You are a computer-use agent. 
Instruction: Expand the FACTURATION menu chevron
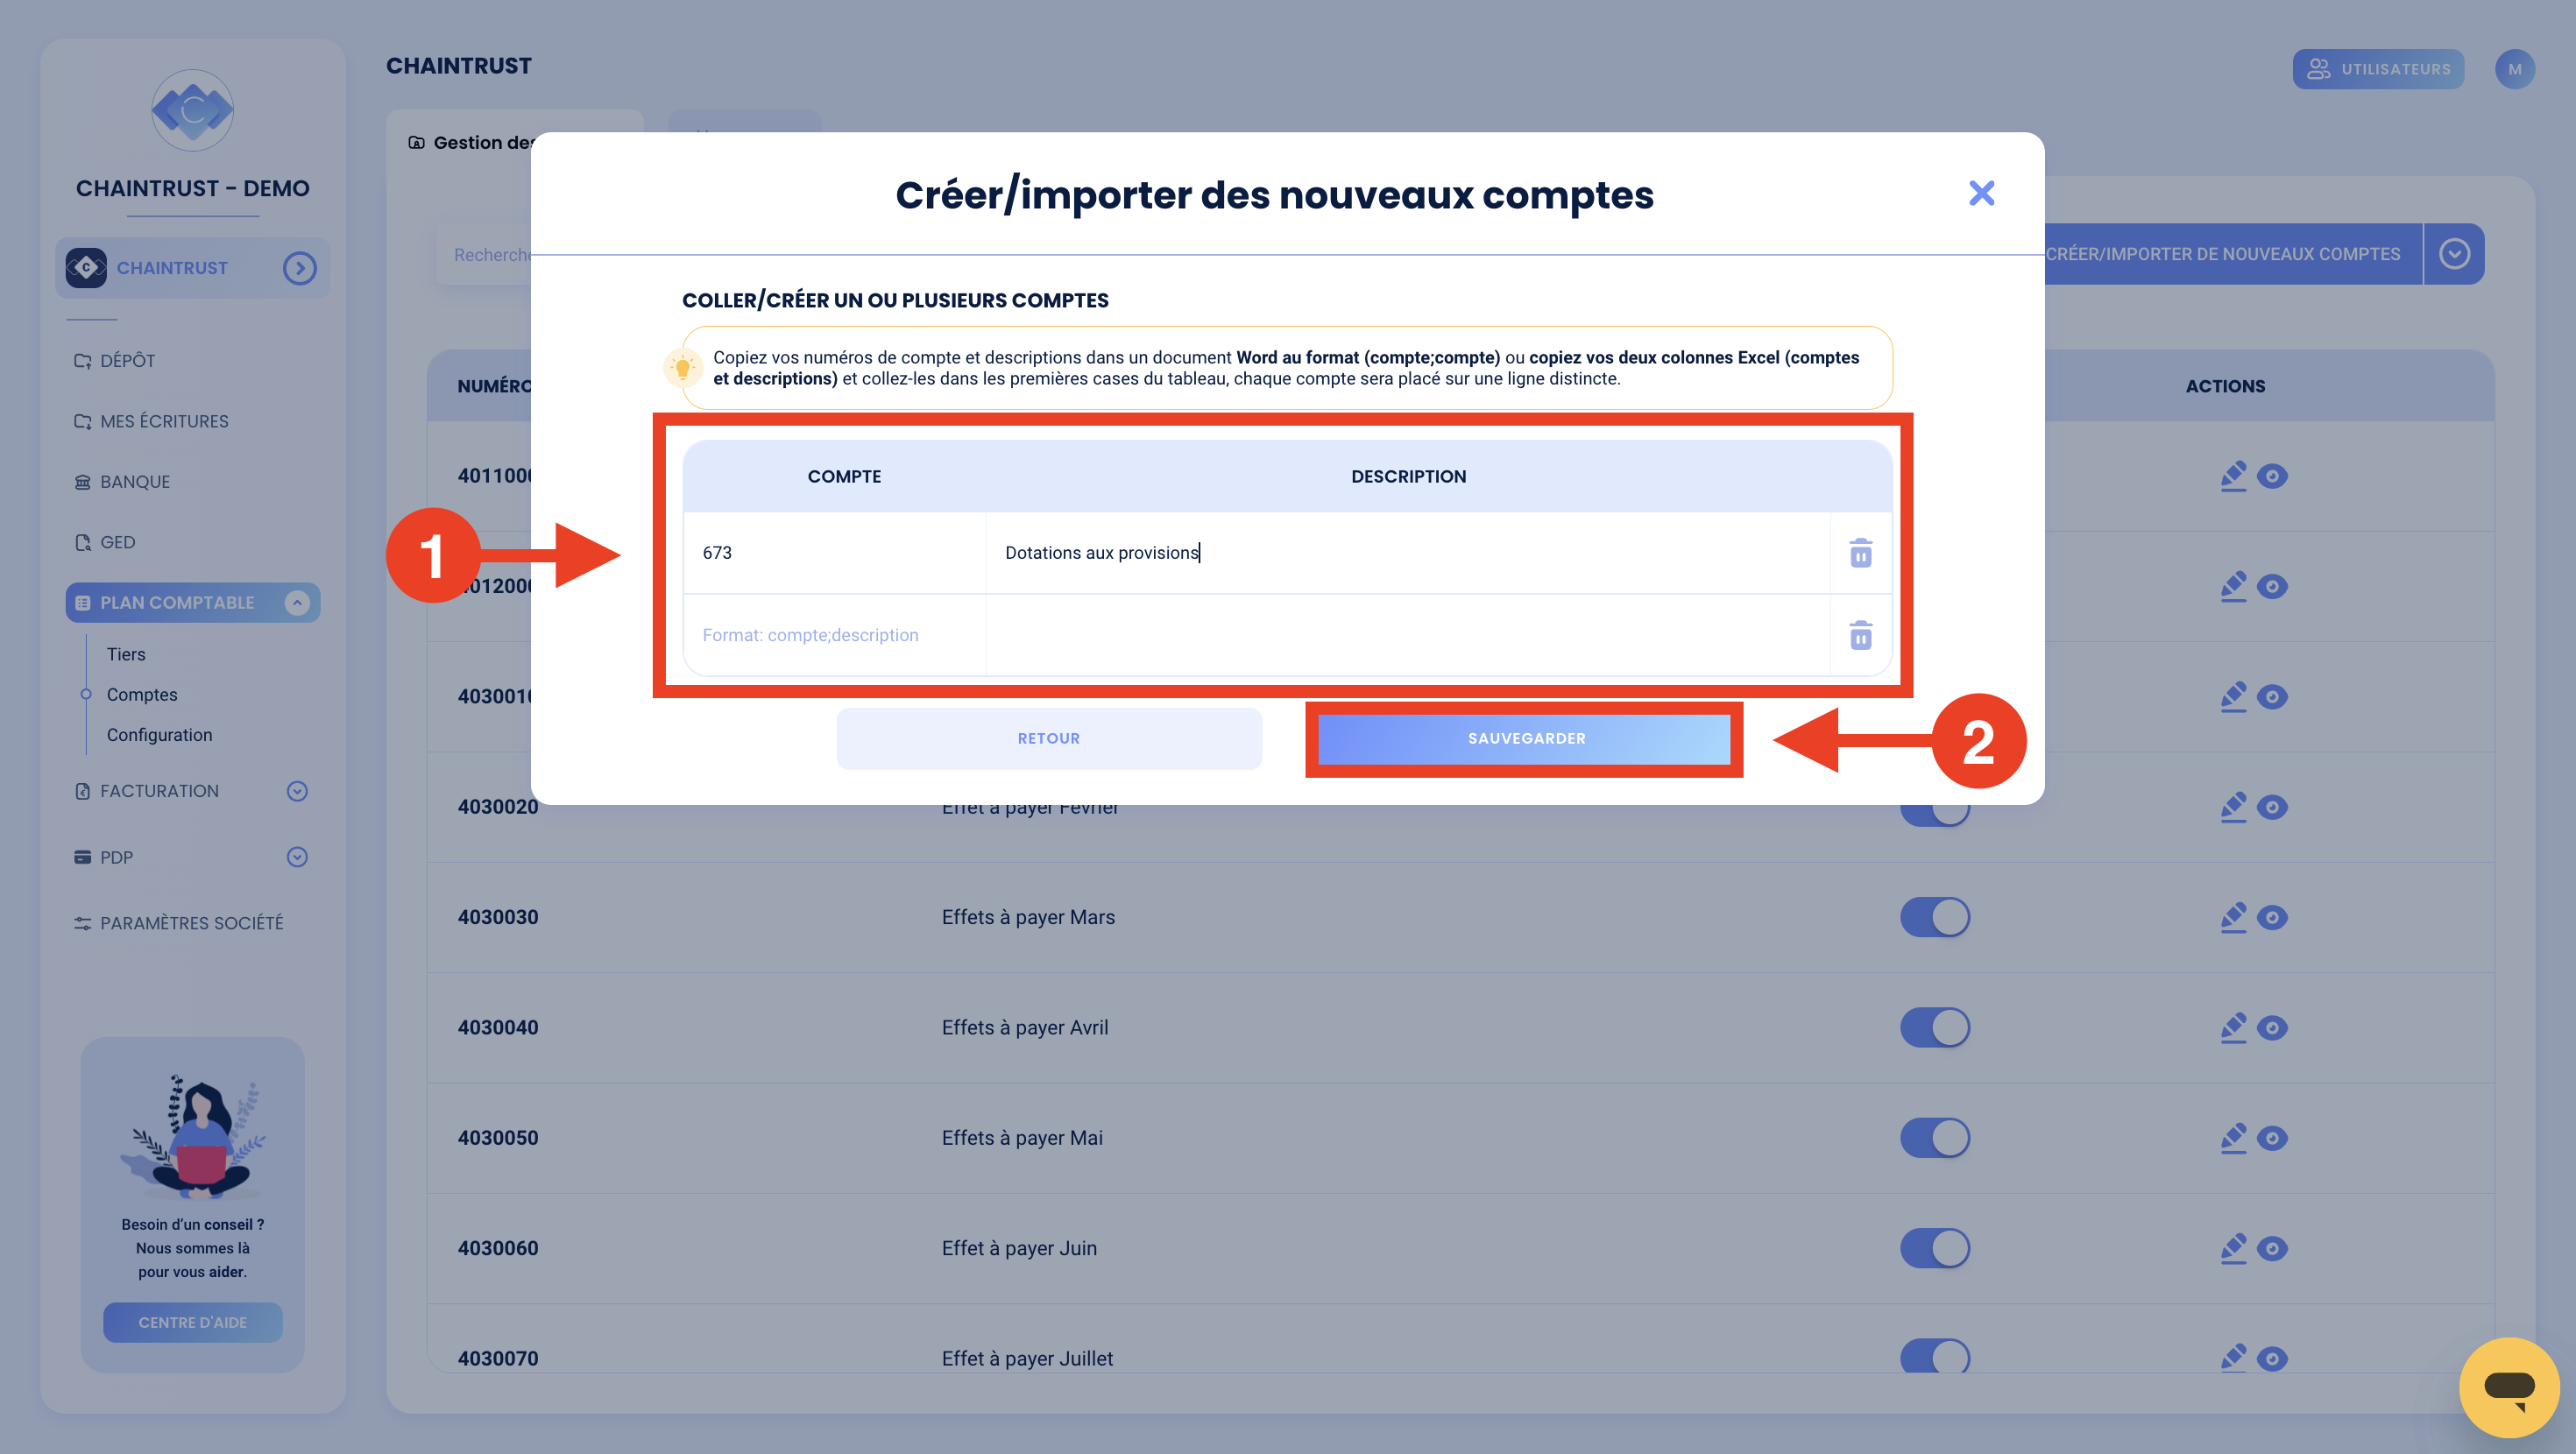click(x=297, y=791)
